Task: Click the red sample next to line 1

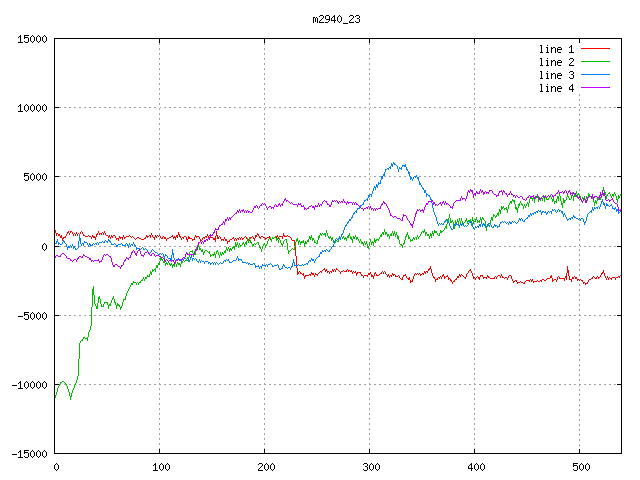Action: click(595, 49)
